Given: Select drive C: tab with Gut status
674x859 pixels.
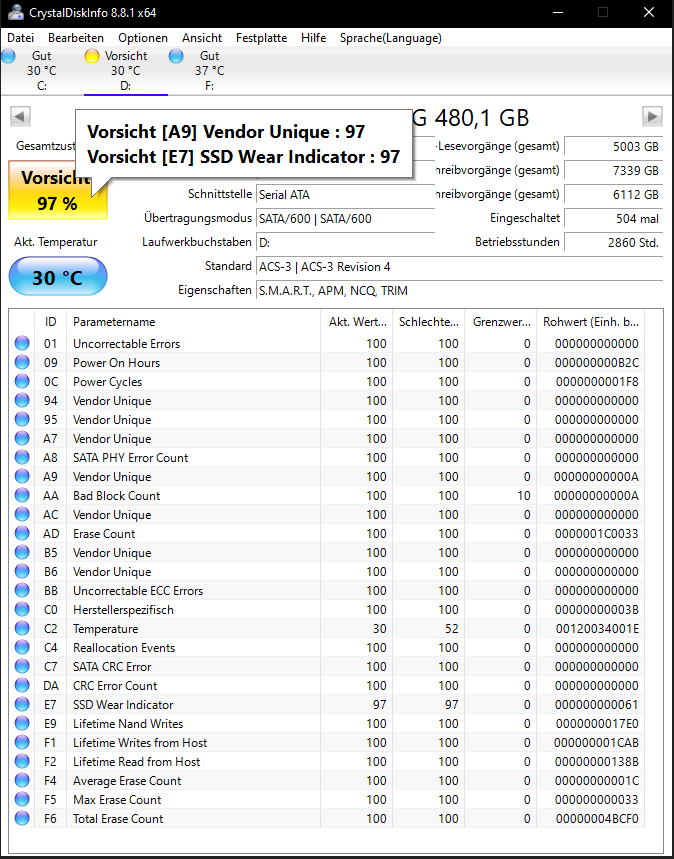Looking at the screenshot, I should (x=42, y=71).
